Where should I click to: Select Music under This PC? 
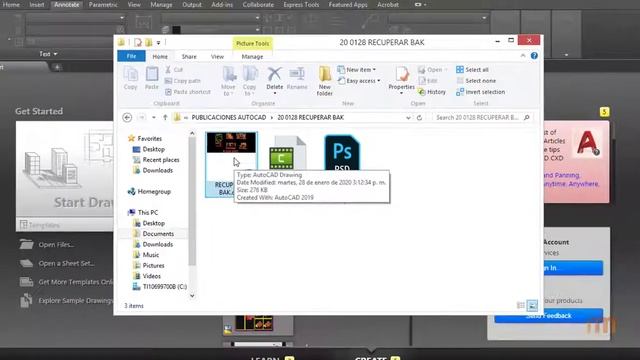[x=146, y=255]
